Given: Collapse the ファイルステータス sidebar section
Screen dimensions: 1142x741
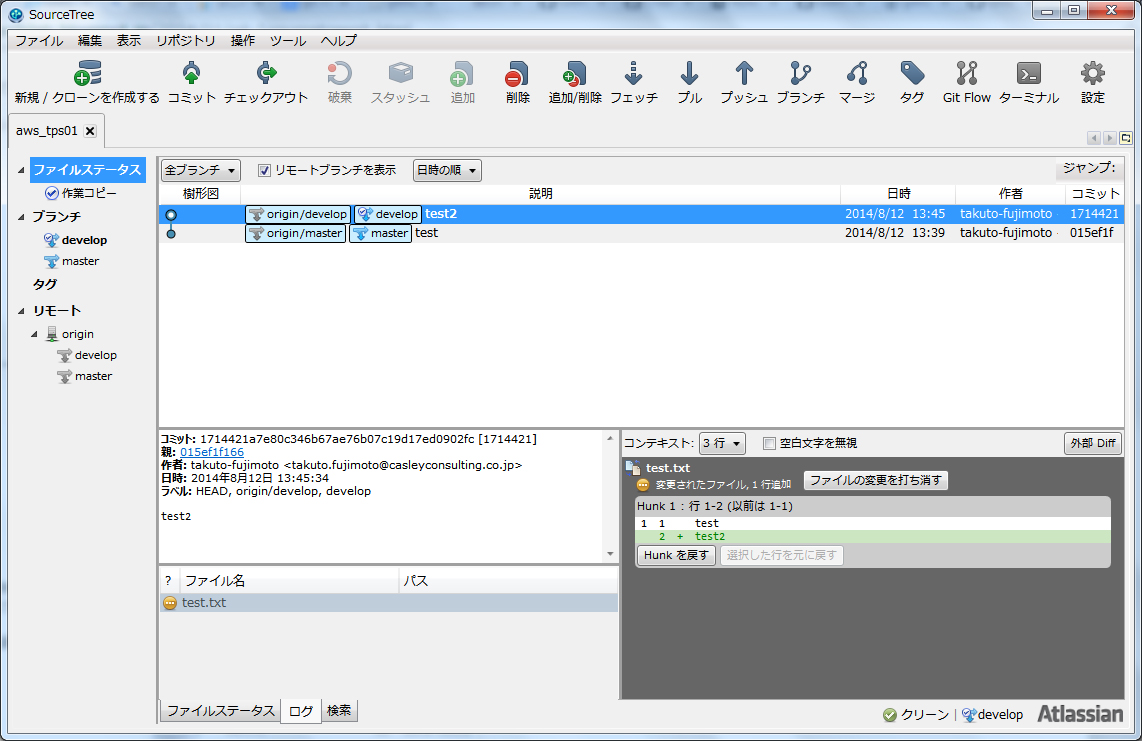Looking at the screenshot, I should coord(21,170).
